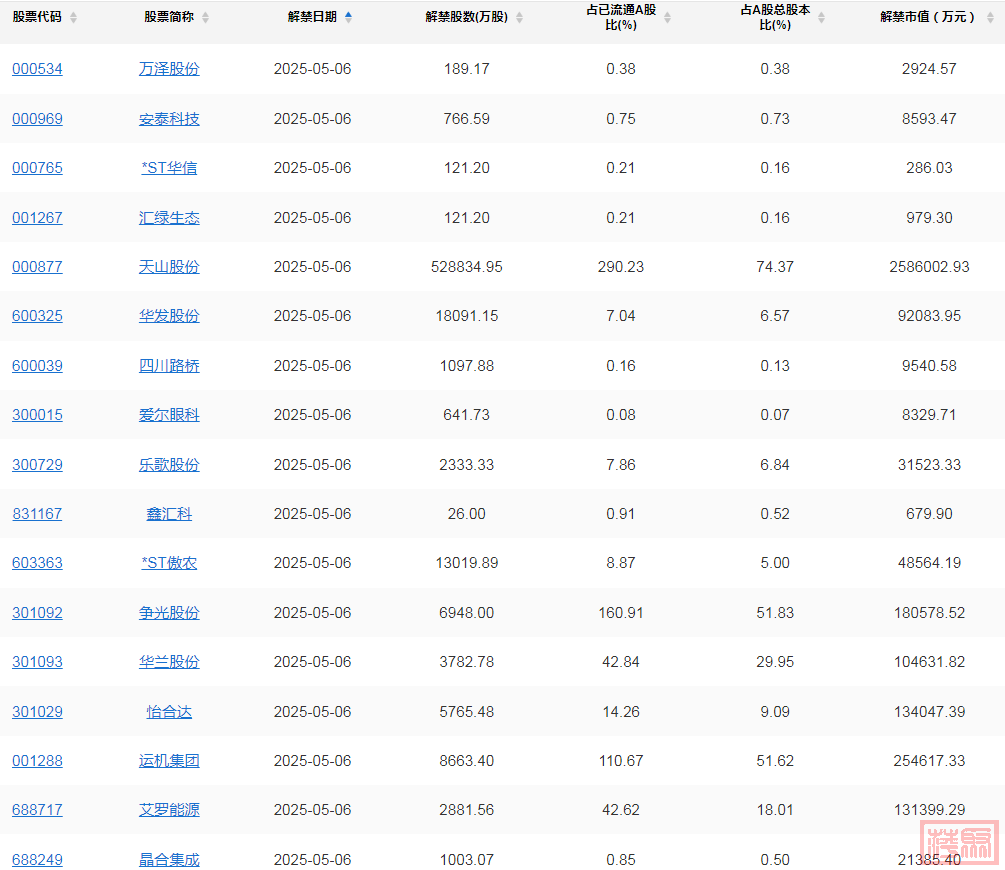The width and height of the screenshot is (1005, 870).
Task: Sort by 股票代码 using its sort arrows
Action: tap(73, 18)
